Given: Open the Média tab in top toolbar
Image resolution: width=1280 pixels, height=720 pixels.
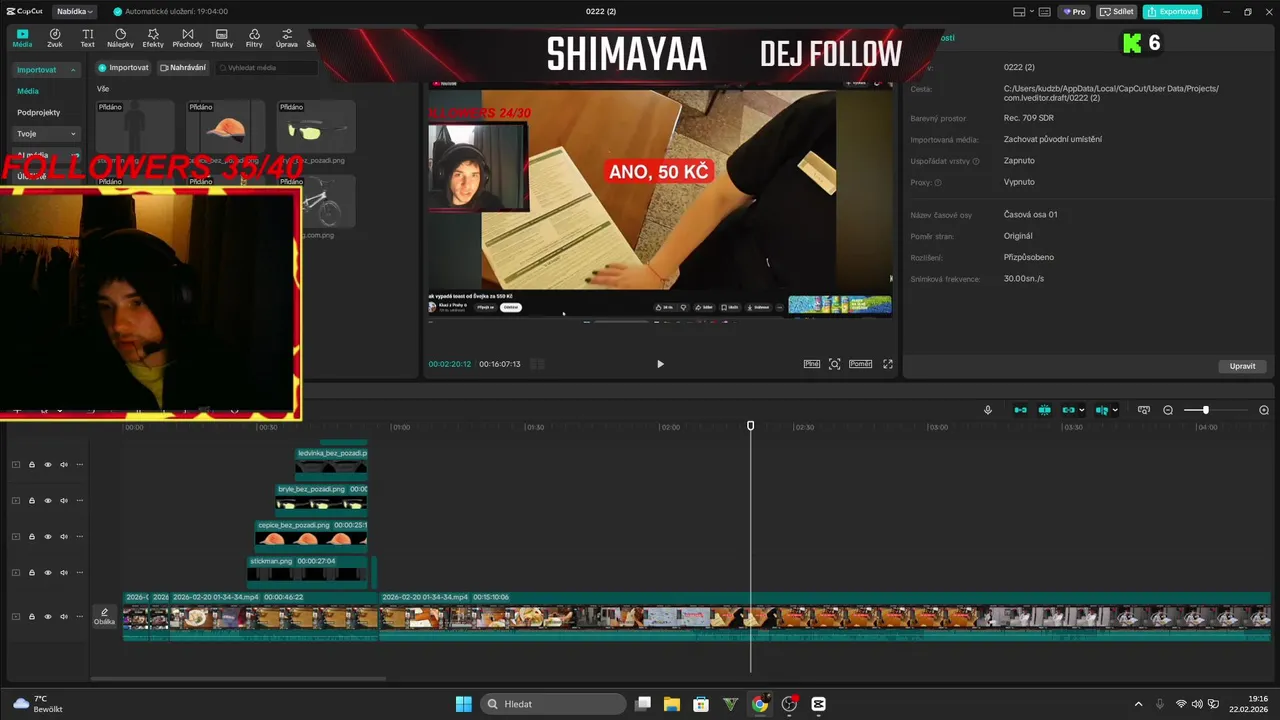Looking at the screenshot, I should point(22,38).
